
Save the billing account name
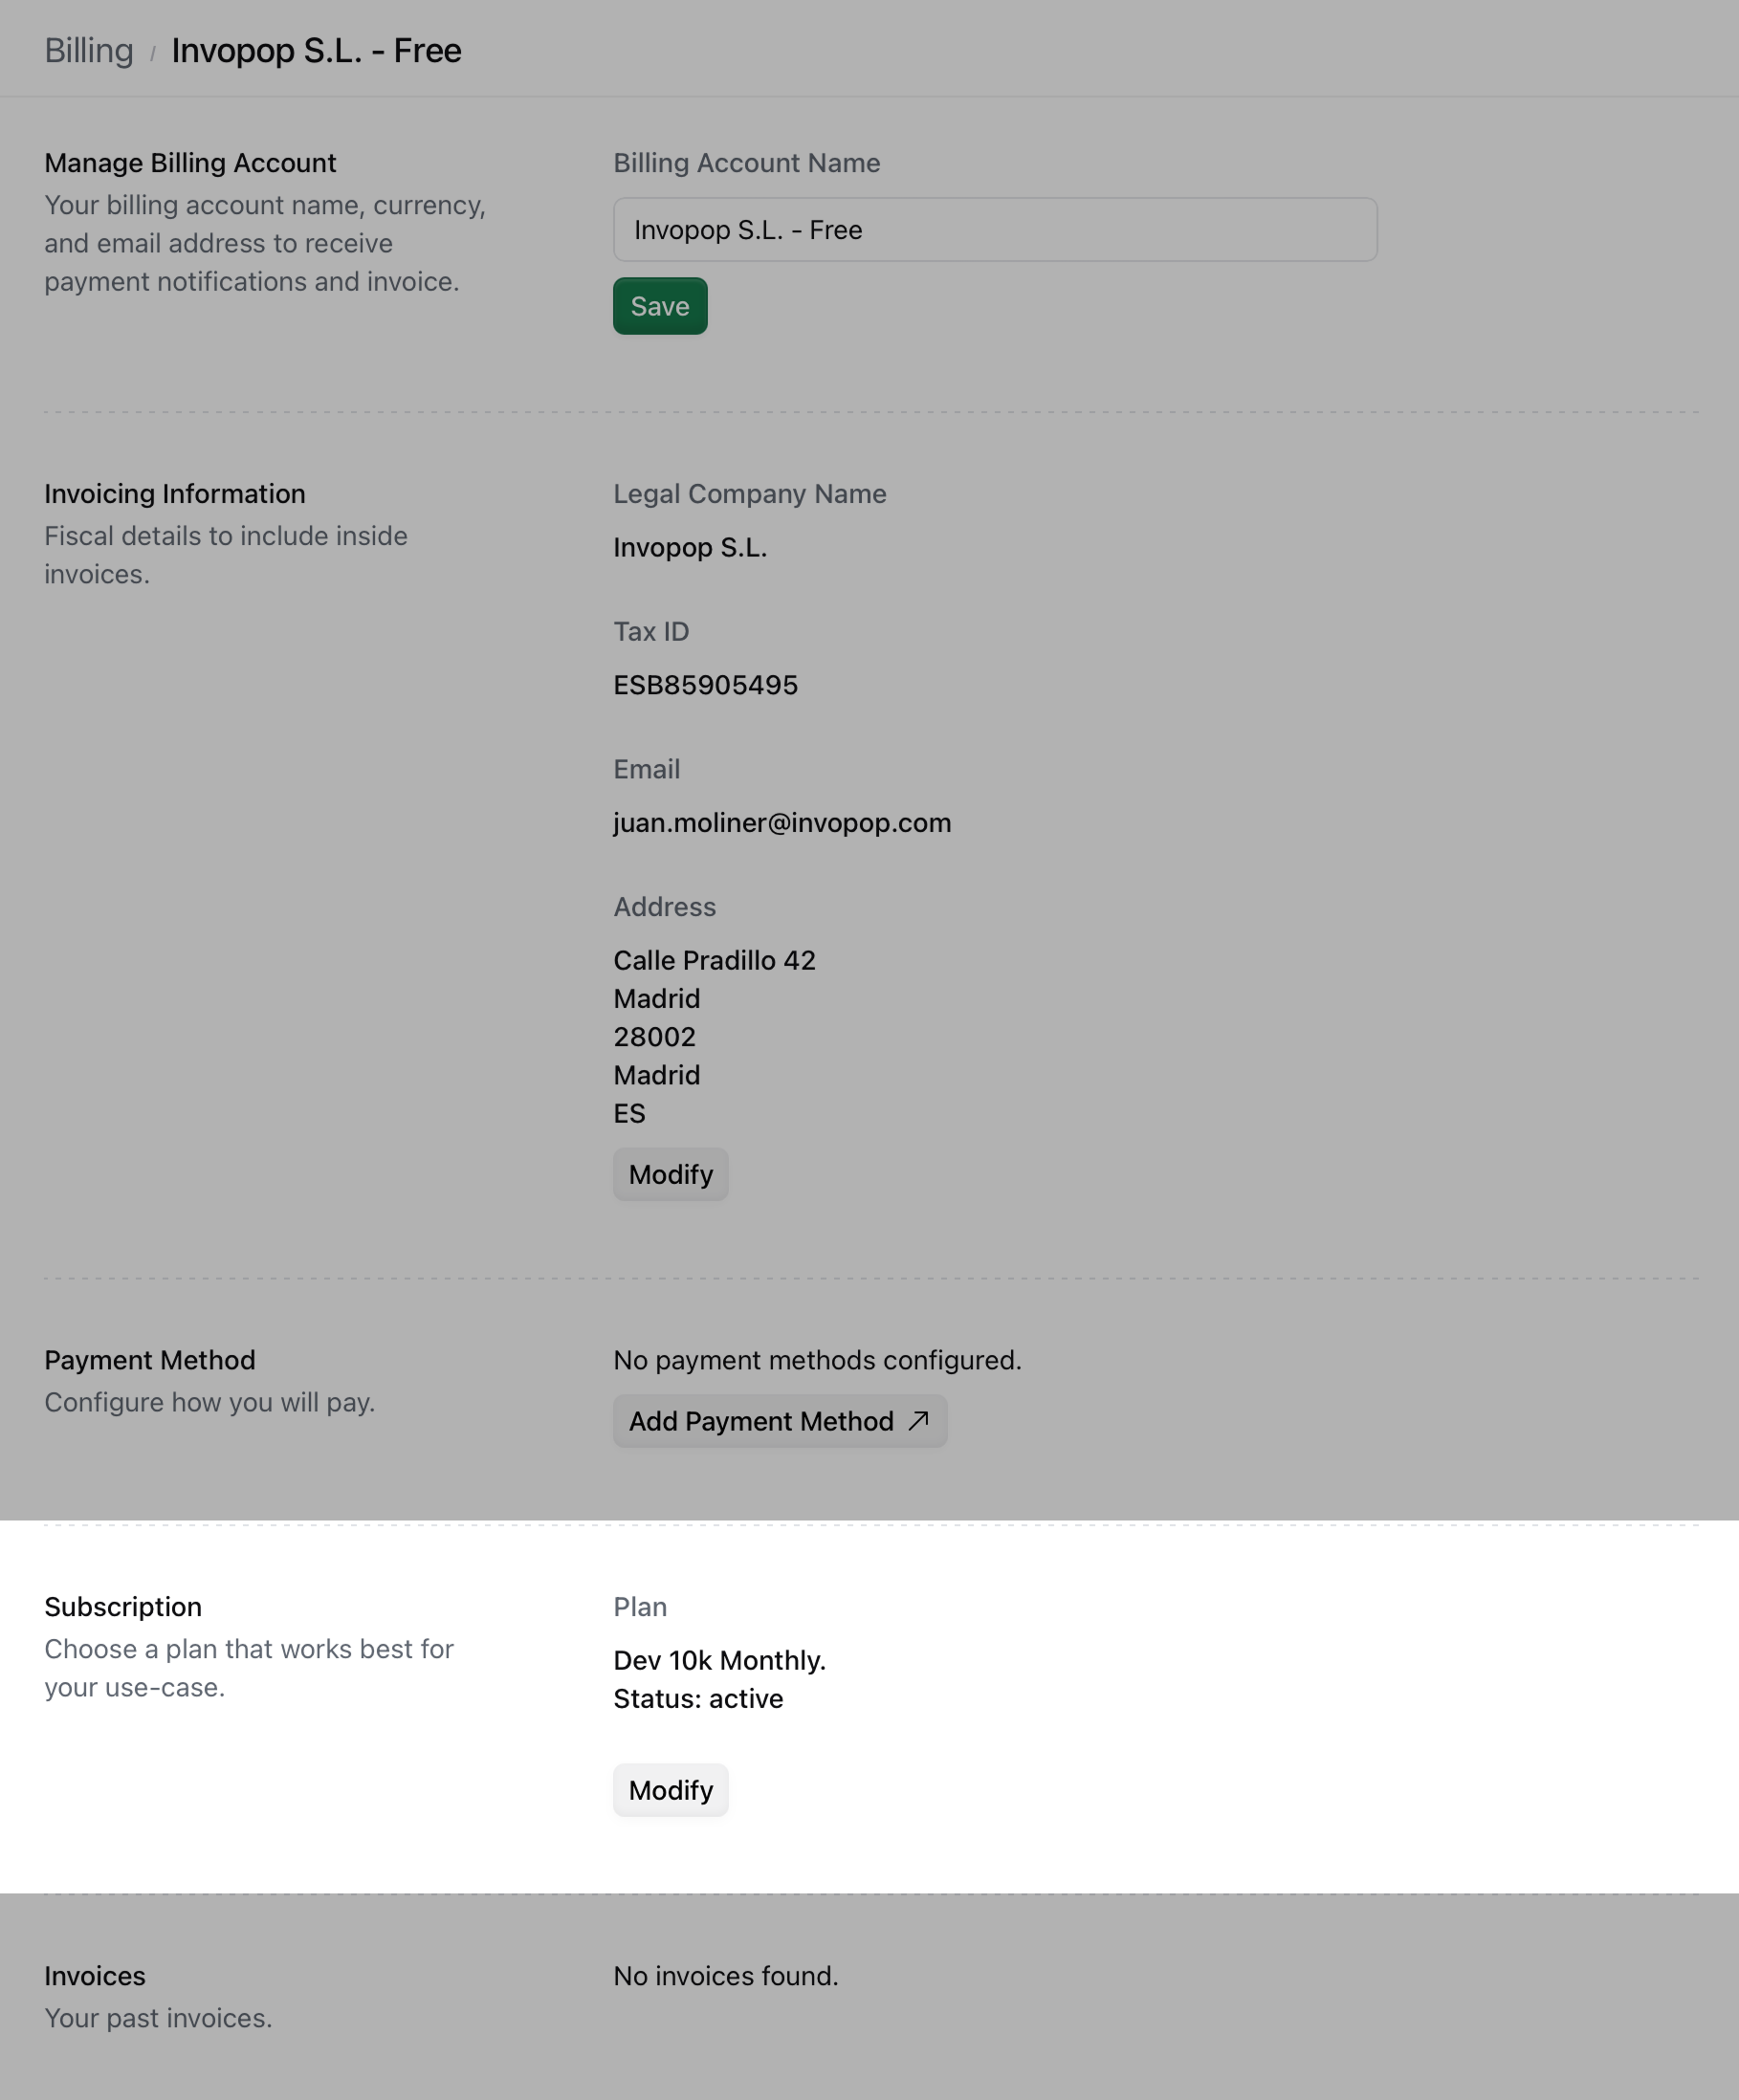[x=660, y=306]
